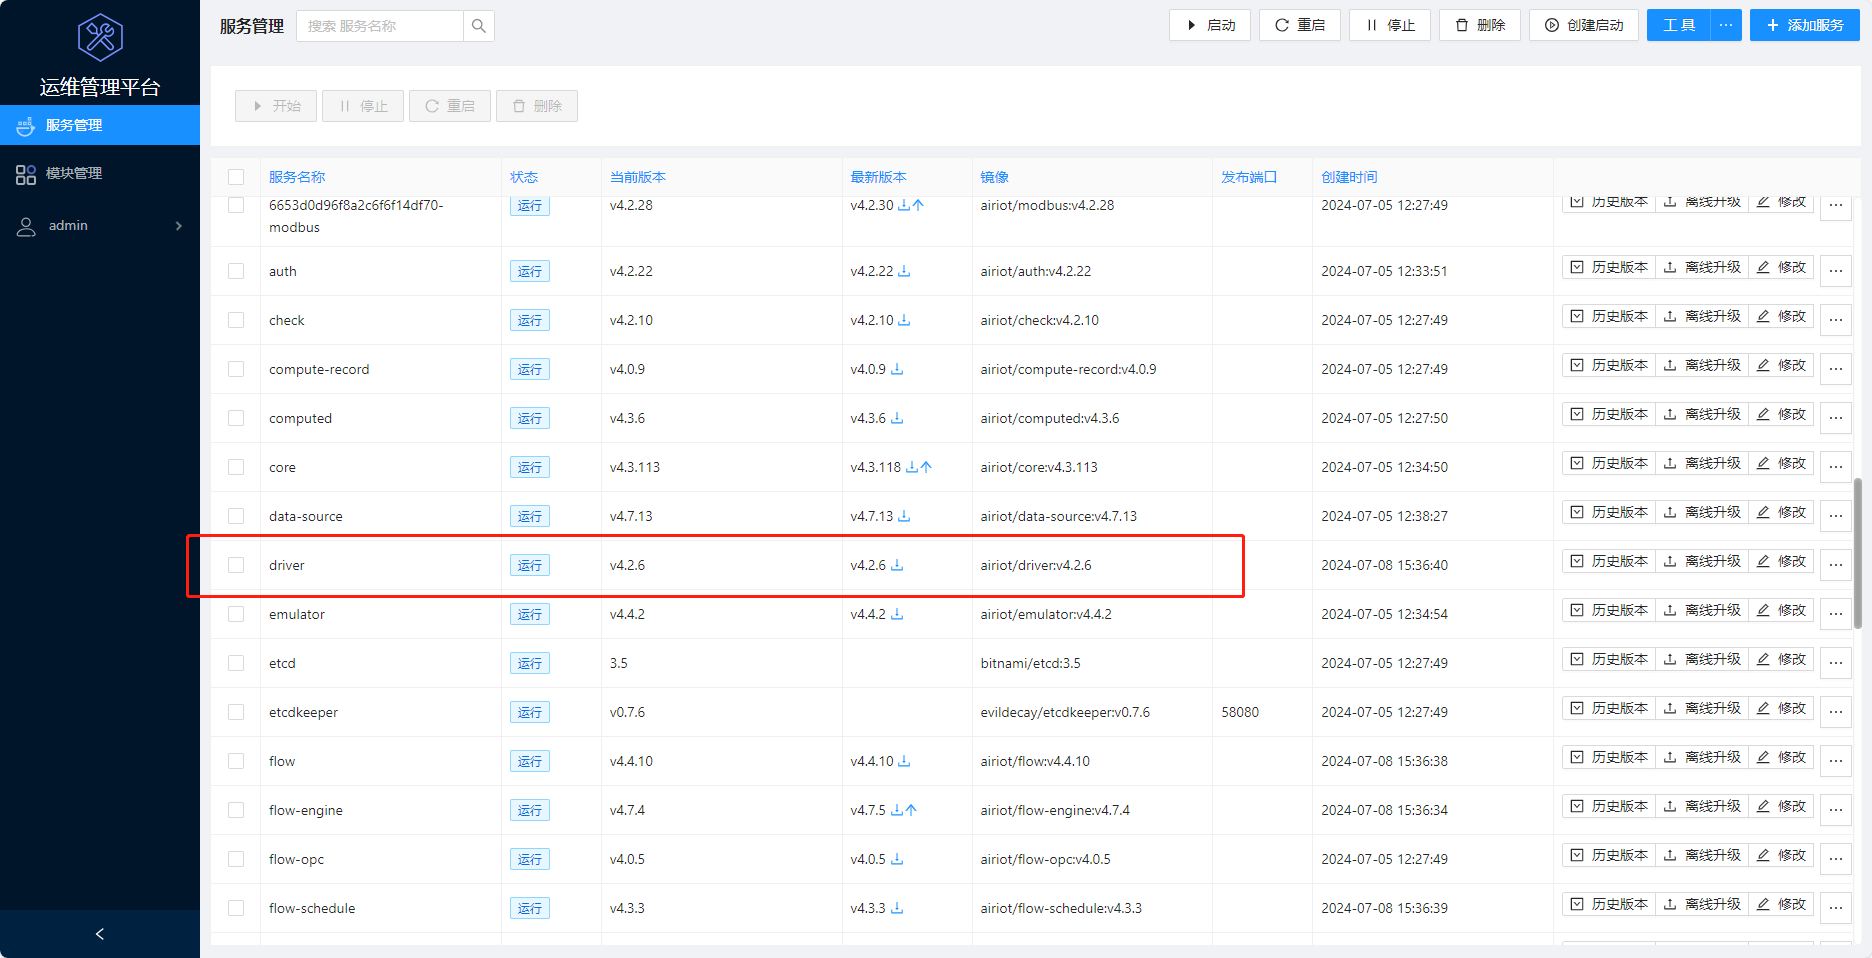This screenshot has width=1872, height=958.
Task: Open more tools dropdown beside 工具 button
Action: tap(1726, 25)
